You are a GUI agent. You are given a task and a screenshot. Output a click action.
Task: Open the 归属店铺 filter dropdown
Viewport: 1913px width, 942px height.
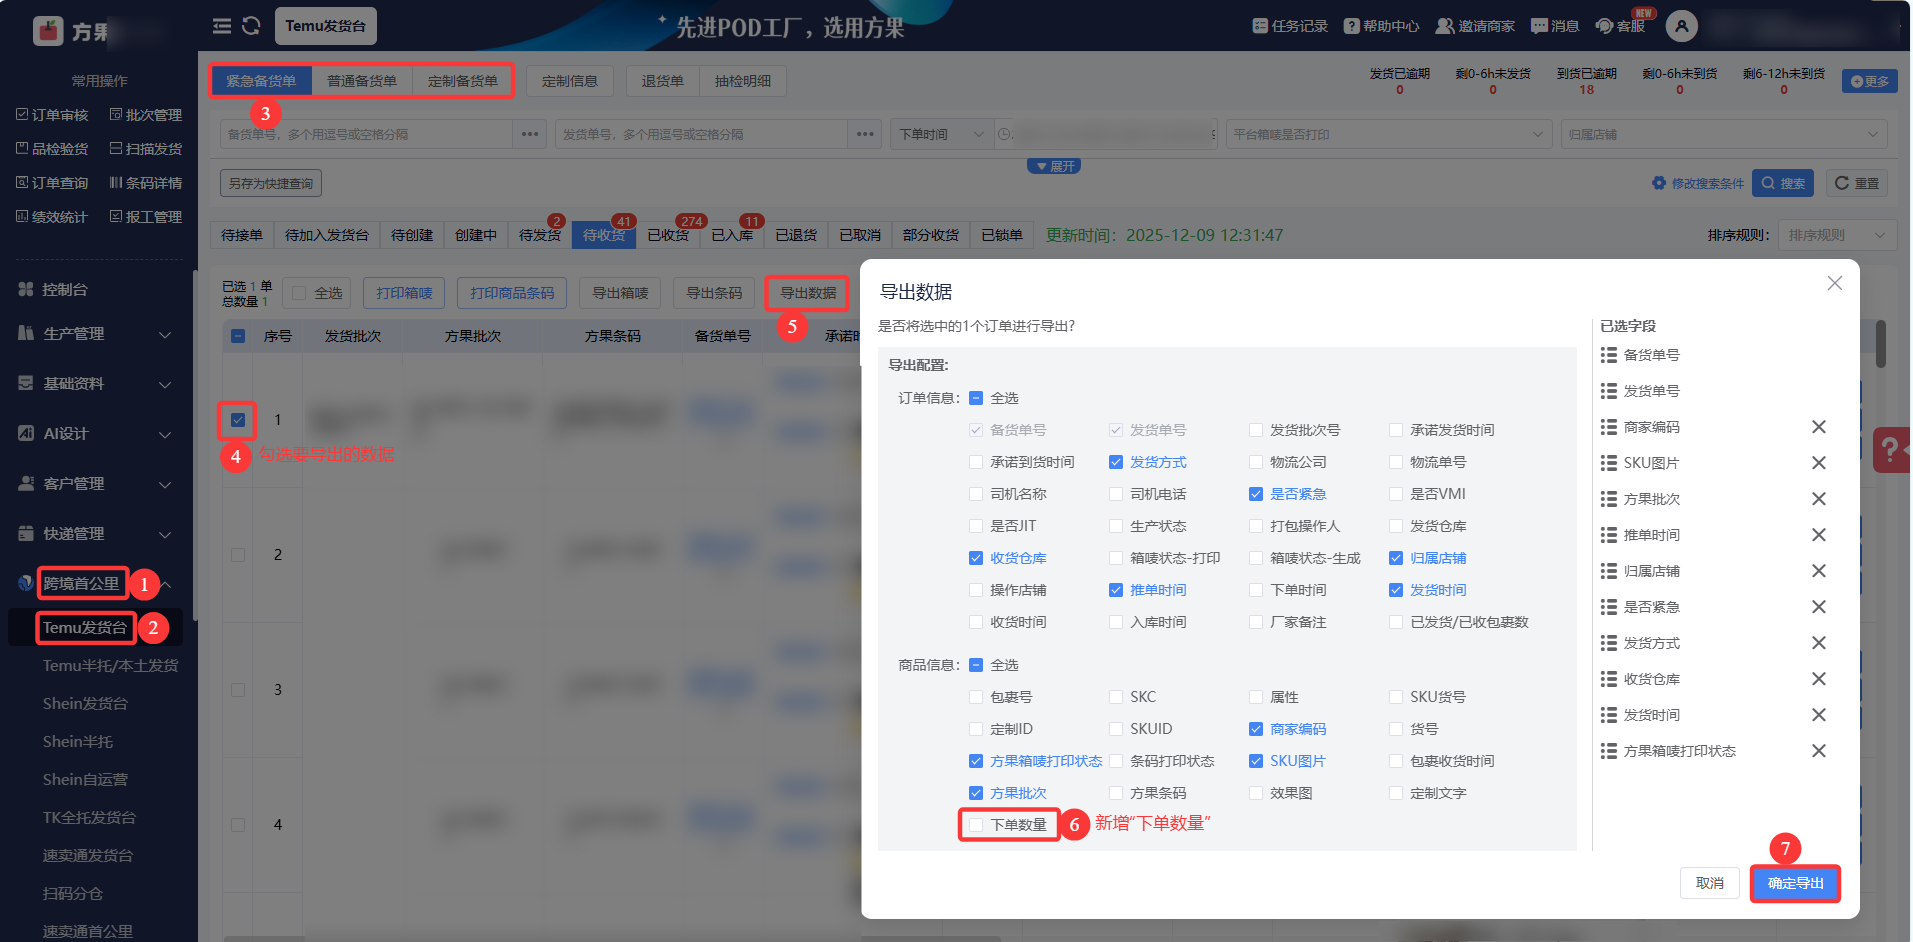click(x=1724, y=134)
